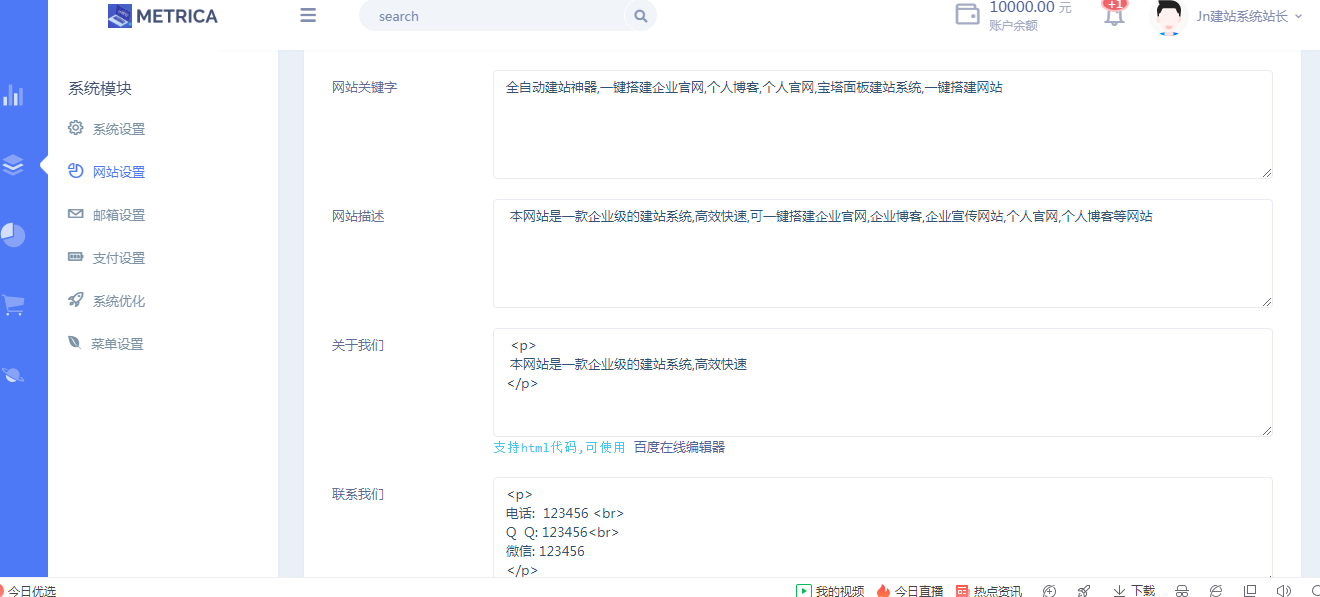This screenshot has height=597, width=1320.
Task: Select the layers icon in the blue sidebar
Action: coord(15,165)
